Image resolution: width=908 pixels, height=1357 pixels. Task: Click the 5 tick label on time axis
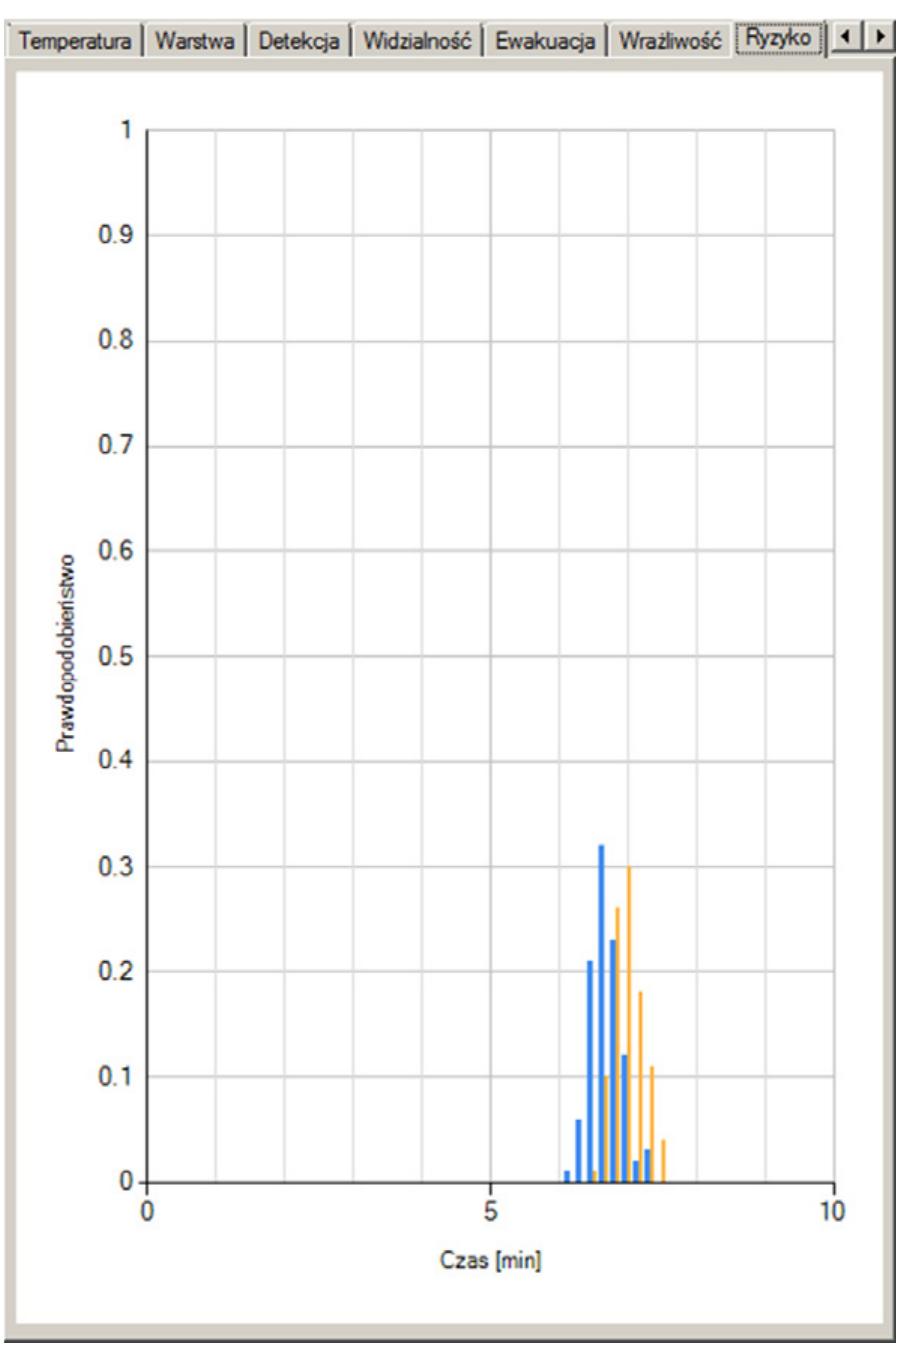[490, 1210]
